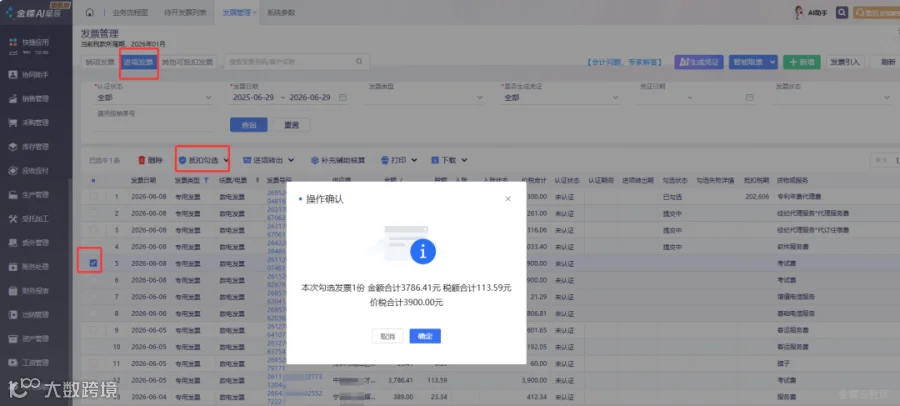Tick the checkbox of row 10

click(94, 347)
